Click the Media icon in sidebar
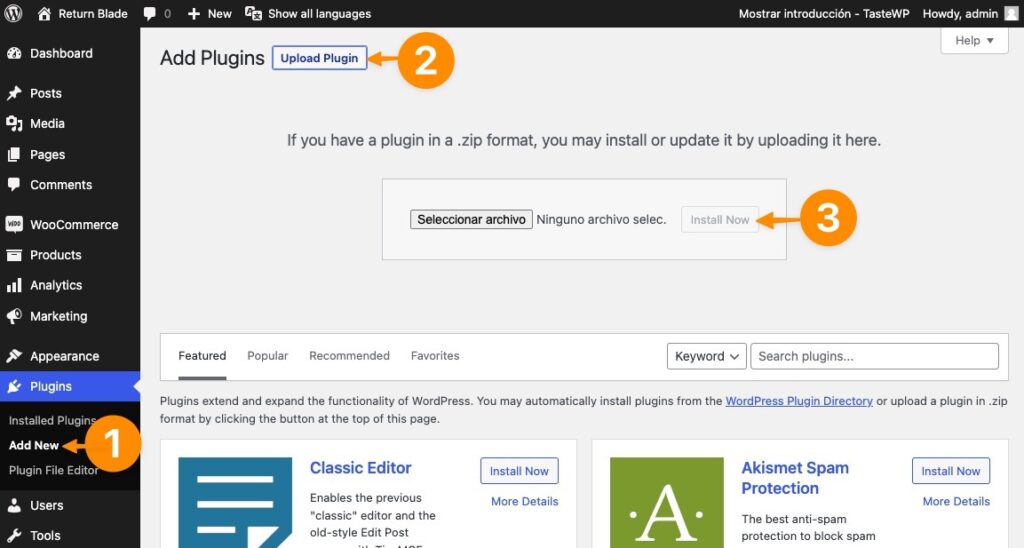Image resolution: width=1024 pixels, height=548 pixels. click(14, 123)
